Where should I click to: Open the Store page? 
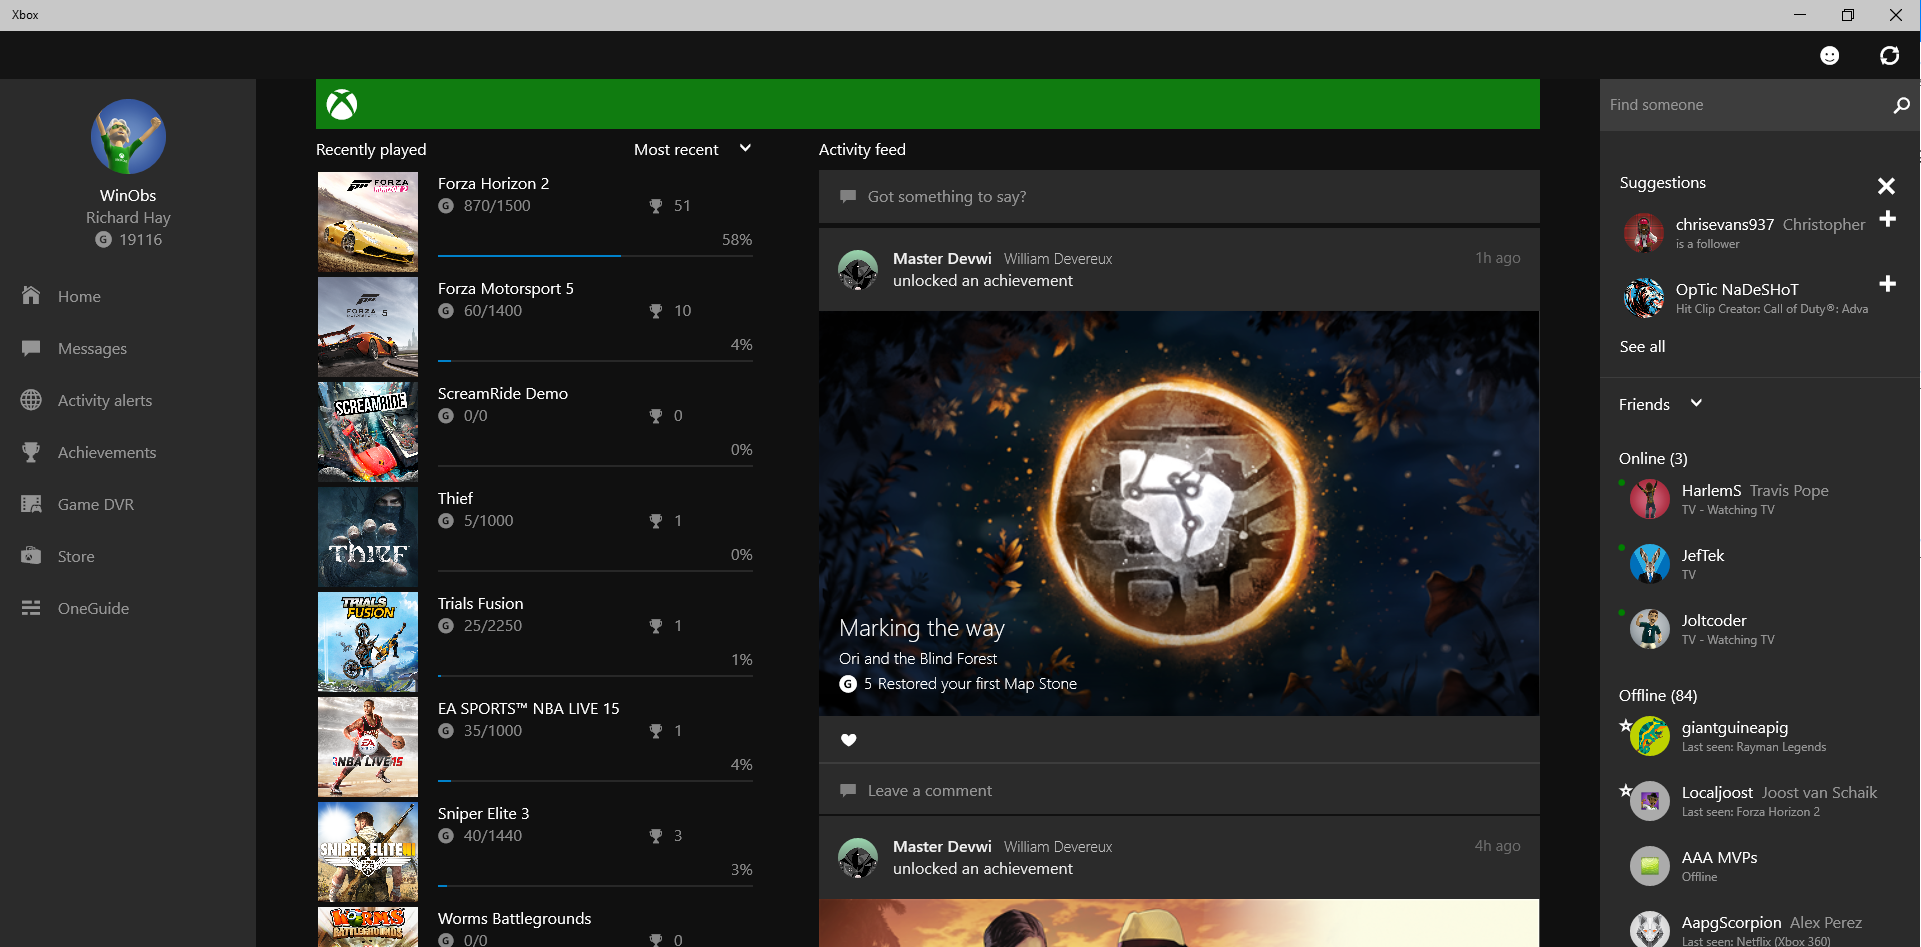pyautogui.click(x=76, y=557)
